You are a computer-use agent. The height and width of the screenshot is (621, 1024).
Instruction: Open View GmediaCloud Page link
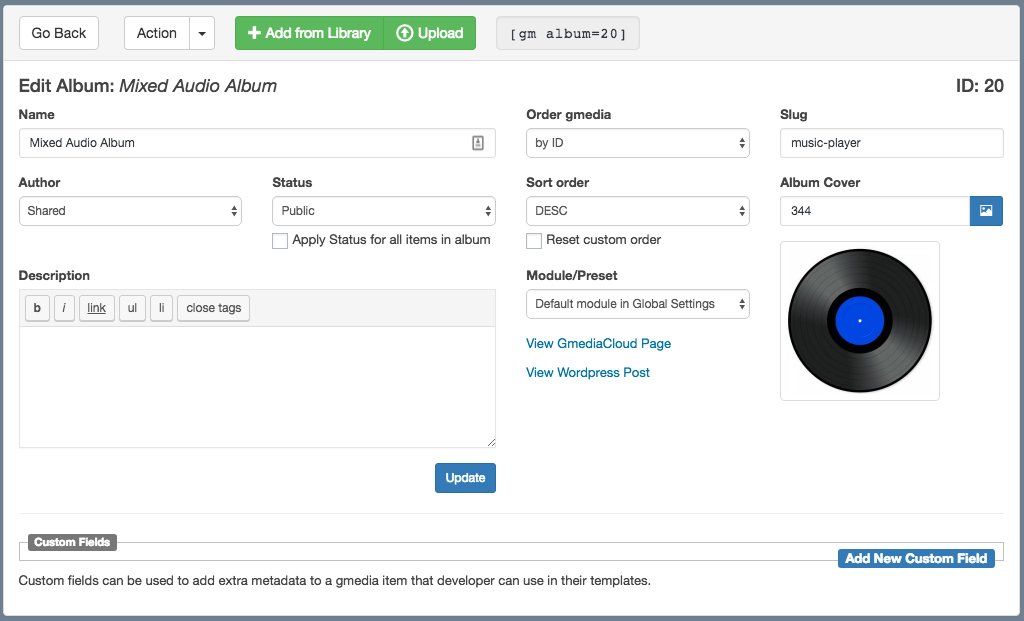pos(598,343)
